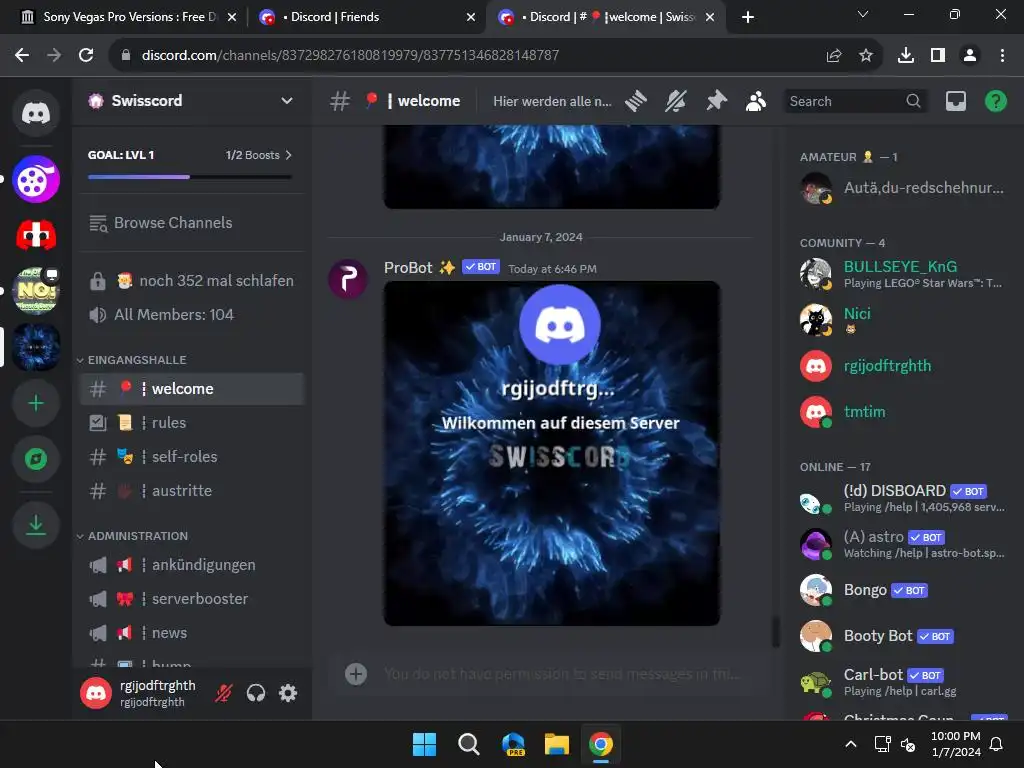Open Chrome profile icon
This screenshot has width=1024, height=768.
tap(970, 56)
